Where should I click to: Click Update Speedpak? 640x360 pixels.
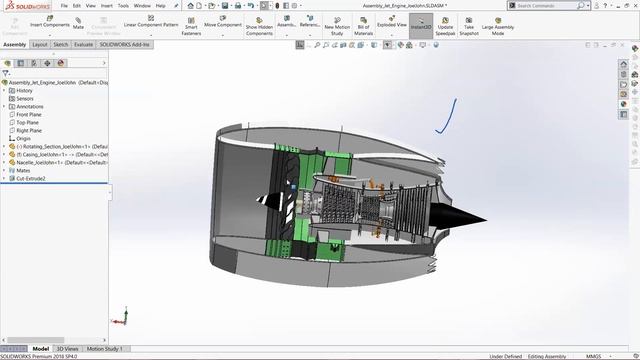[445, 27]
